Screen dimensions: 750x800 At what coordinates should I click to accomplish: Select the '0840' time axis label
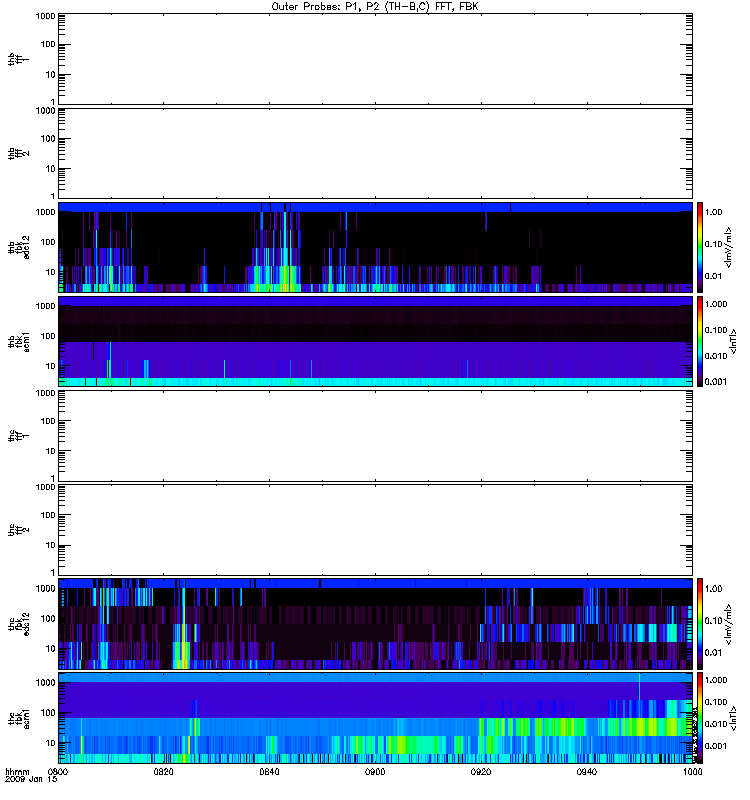click(x=269, y=771)
